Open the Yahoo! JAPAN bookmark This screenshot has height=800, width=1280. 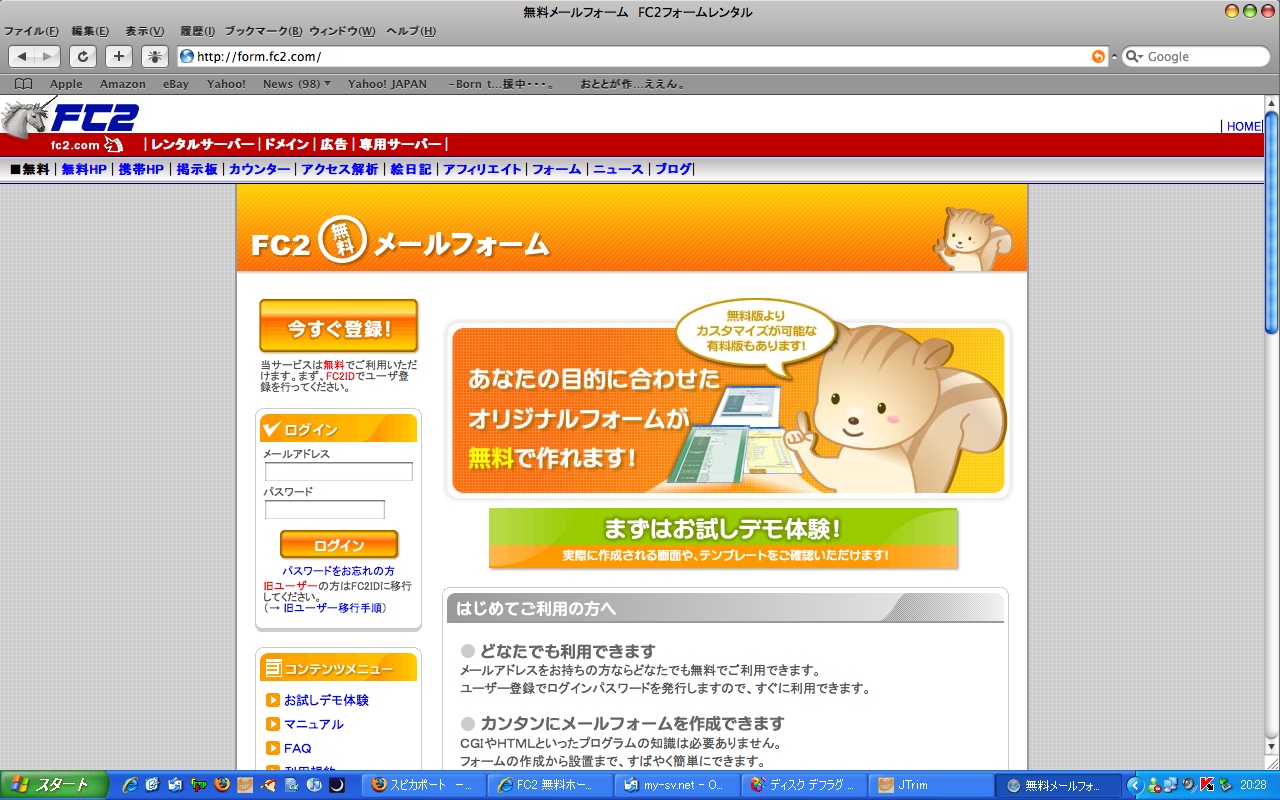[387, 84]
